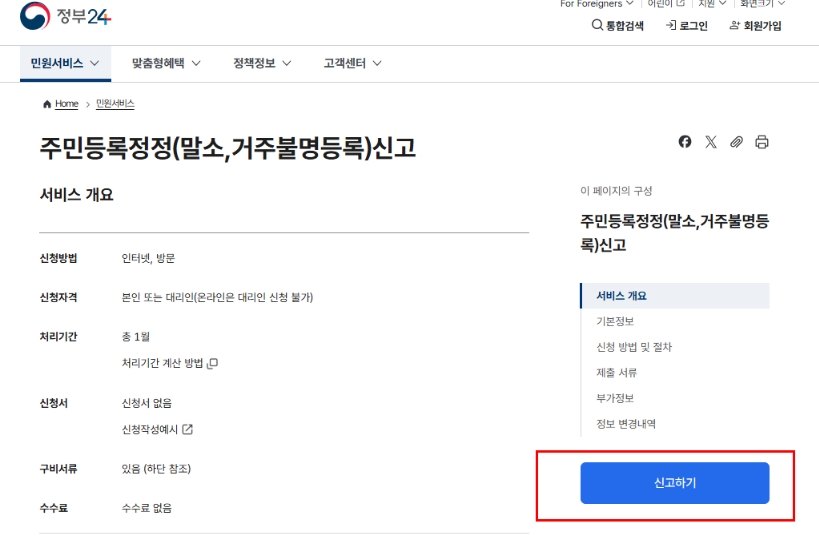Copy page link with paperclip icon

pos(736,142)
